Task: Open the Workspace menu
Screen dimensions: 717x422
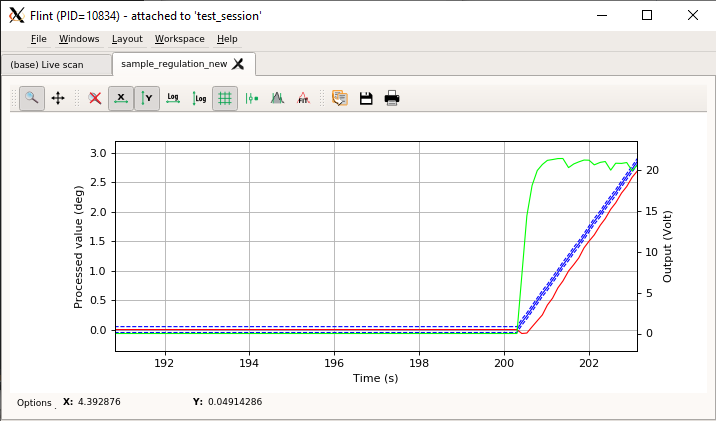Action: 179,39
